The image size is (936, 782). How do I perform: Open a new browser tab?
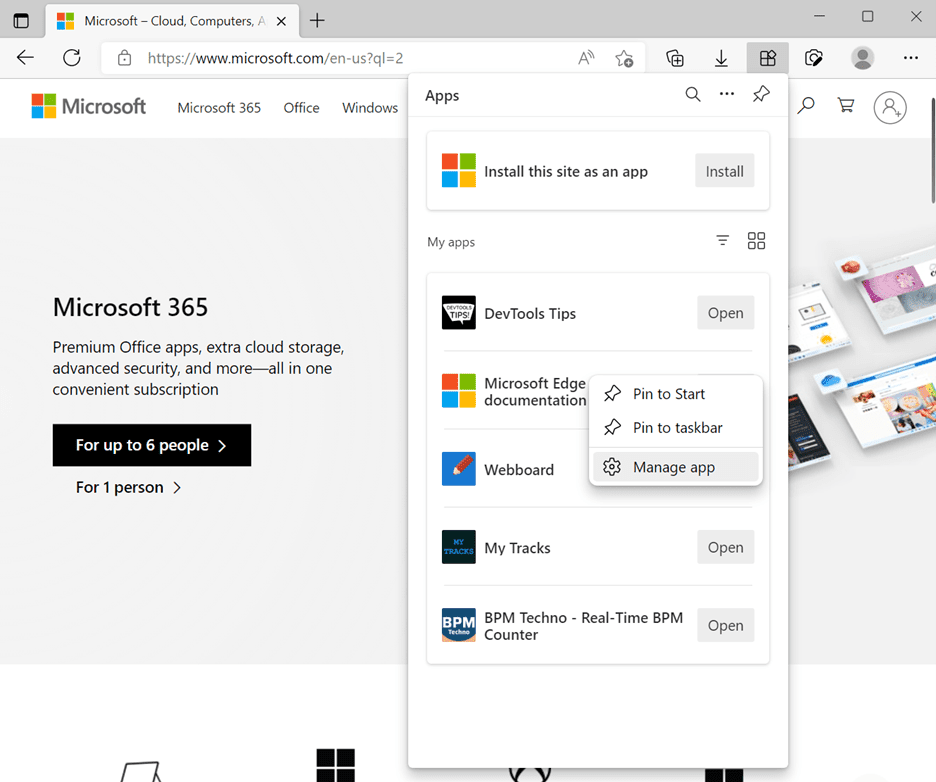click(317, 21)
